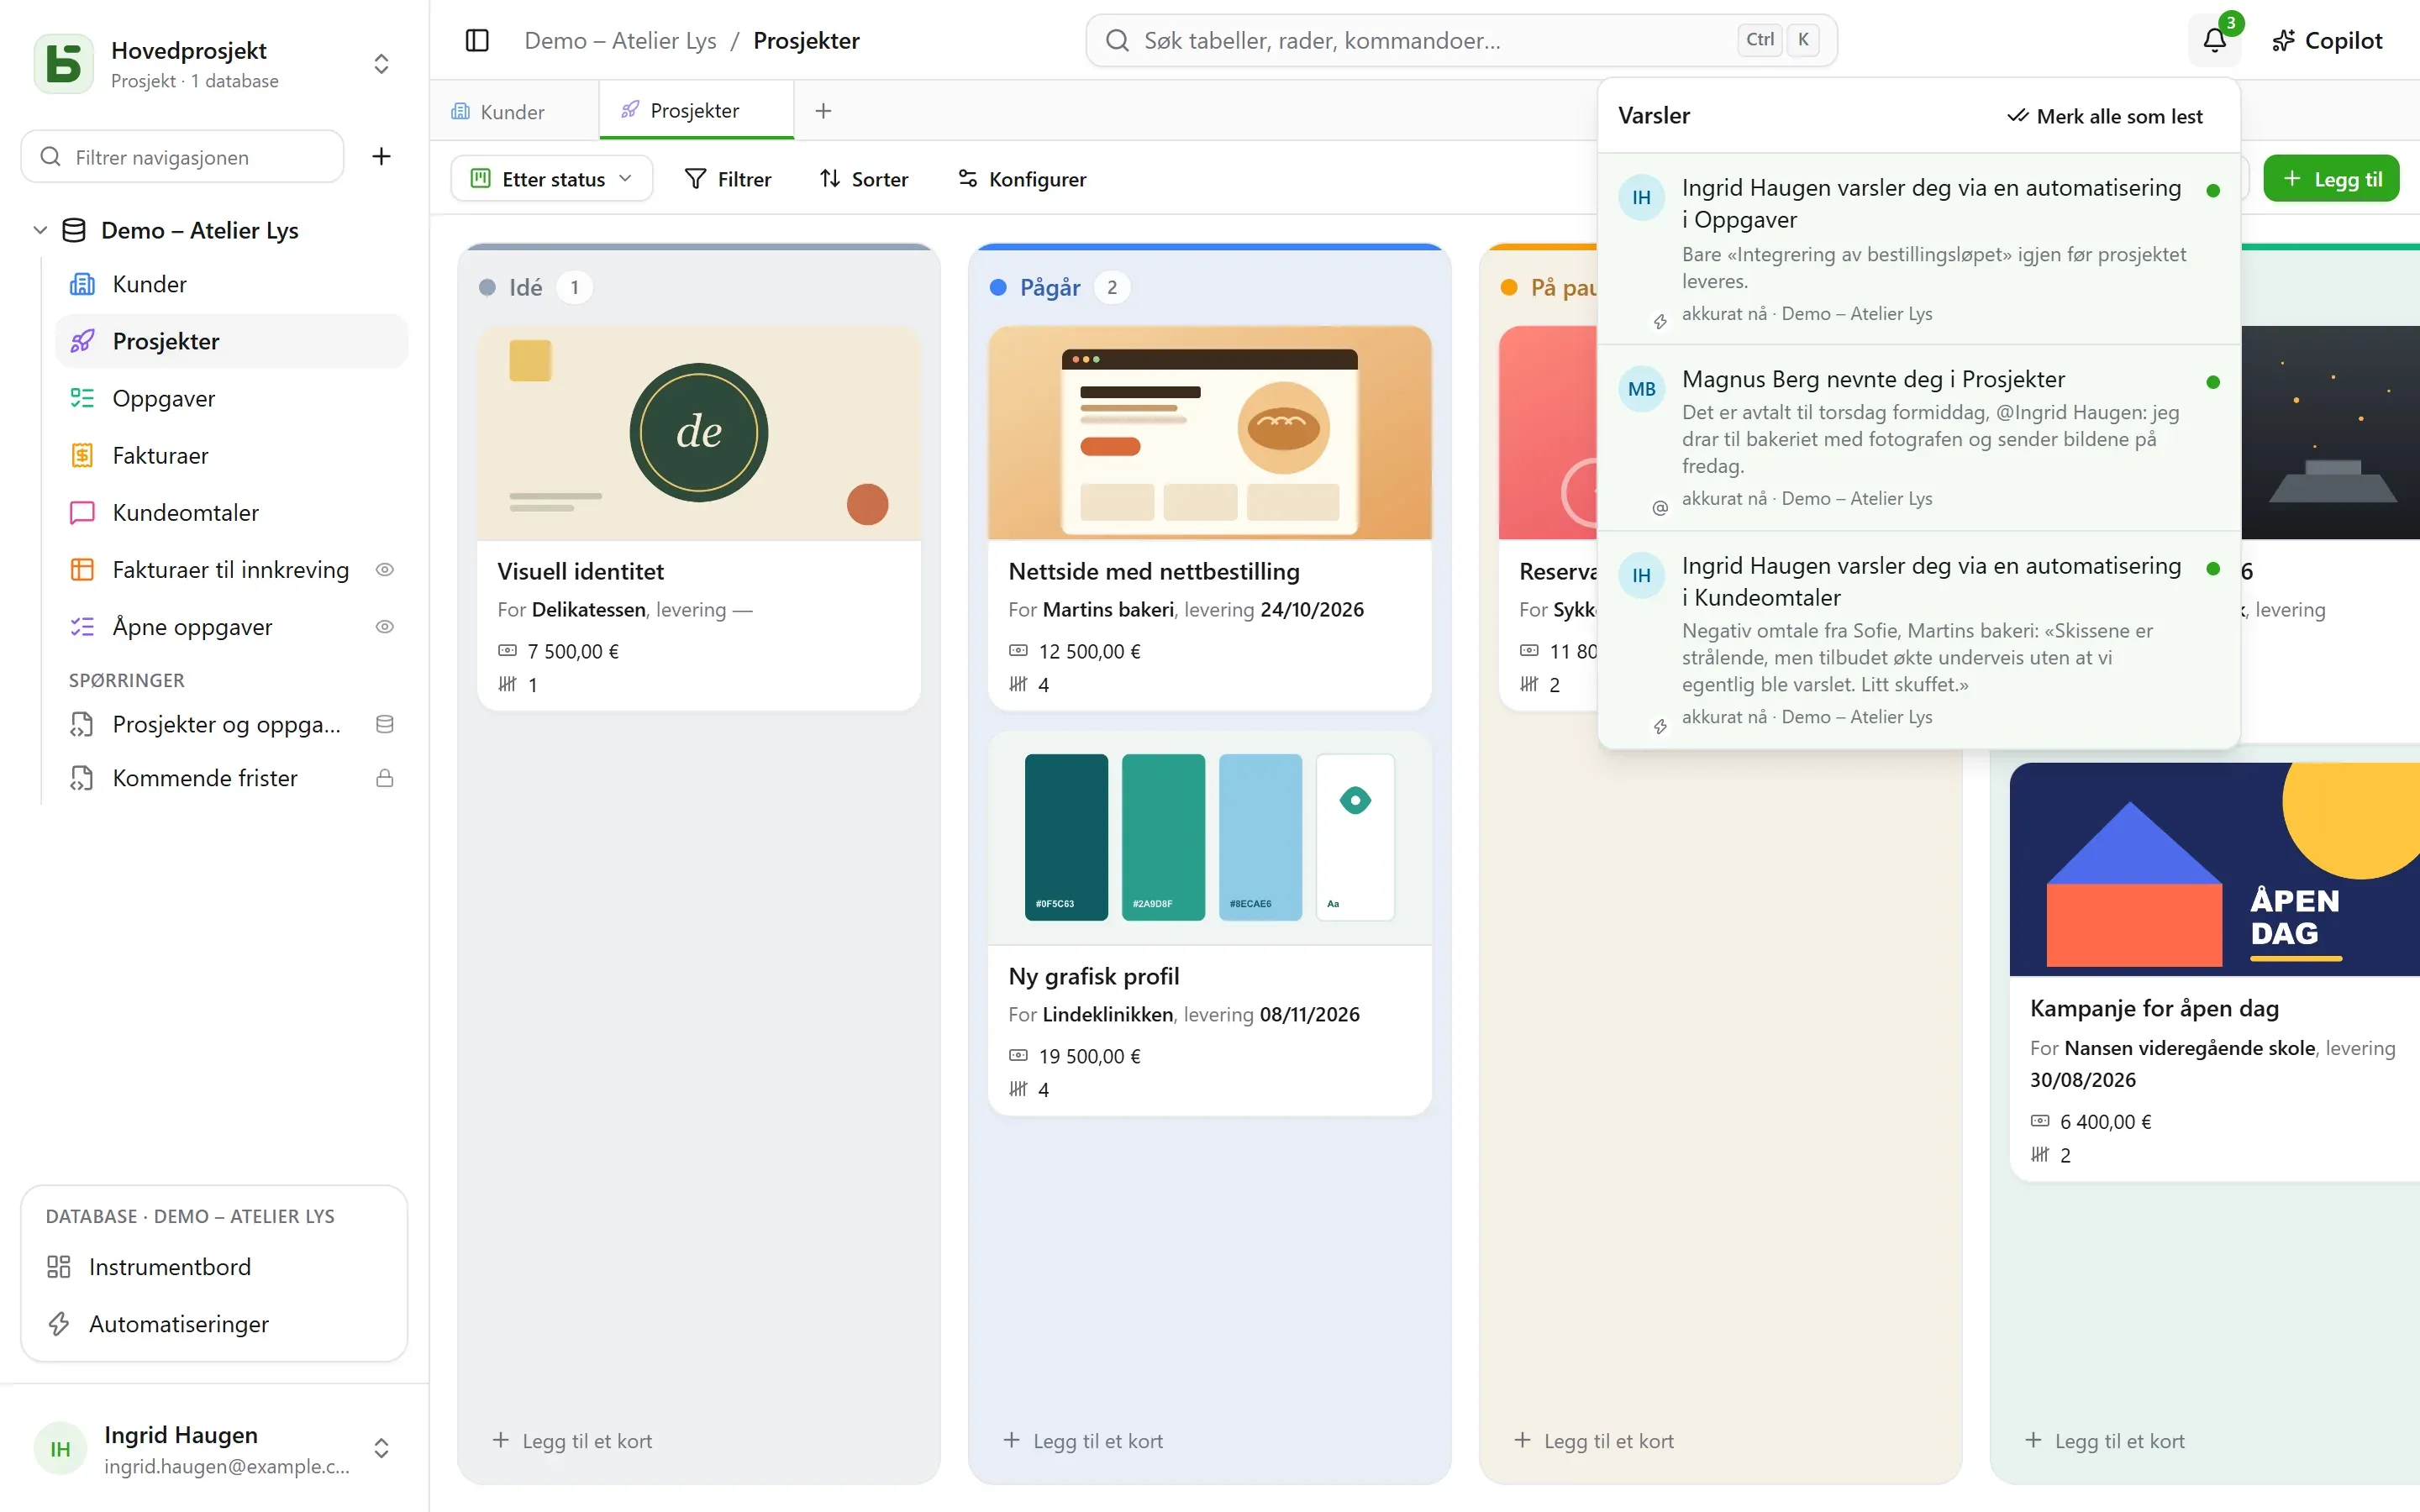Toggle visibility of Fakturaer til innkreving
Screen dimensions: 2420x1512
pyautogui.click(x=384, y=569)
